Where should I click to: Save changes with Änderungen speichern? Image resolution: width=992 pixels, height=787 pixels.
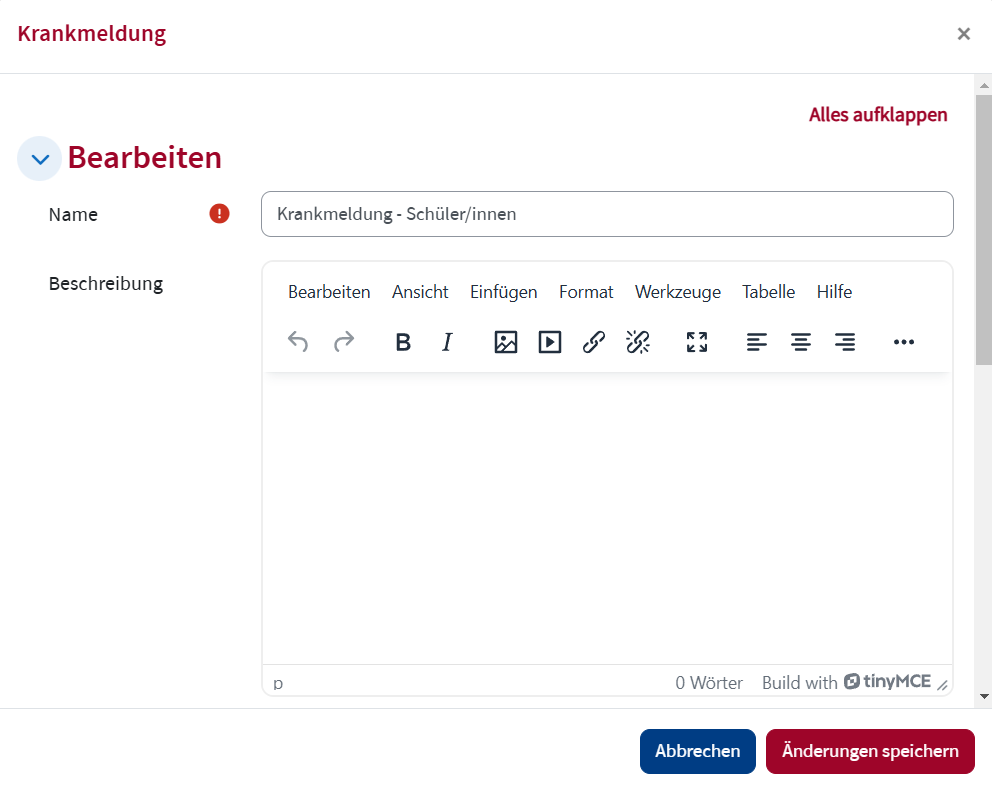(x=870, y=751)
